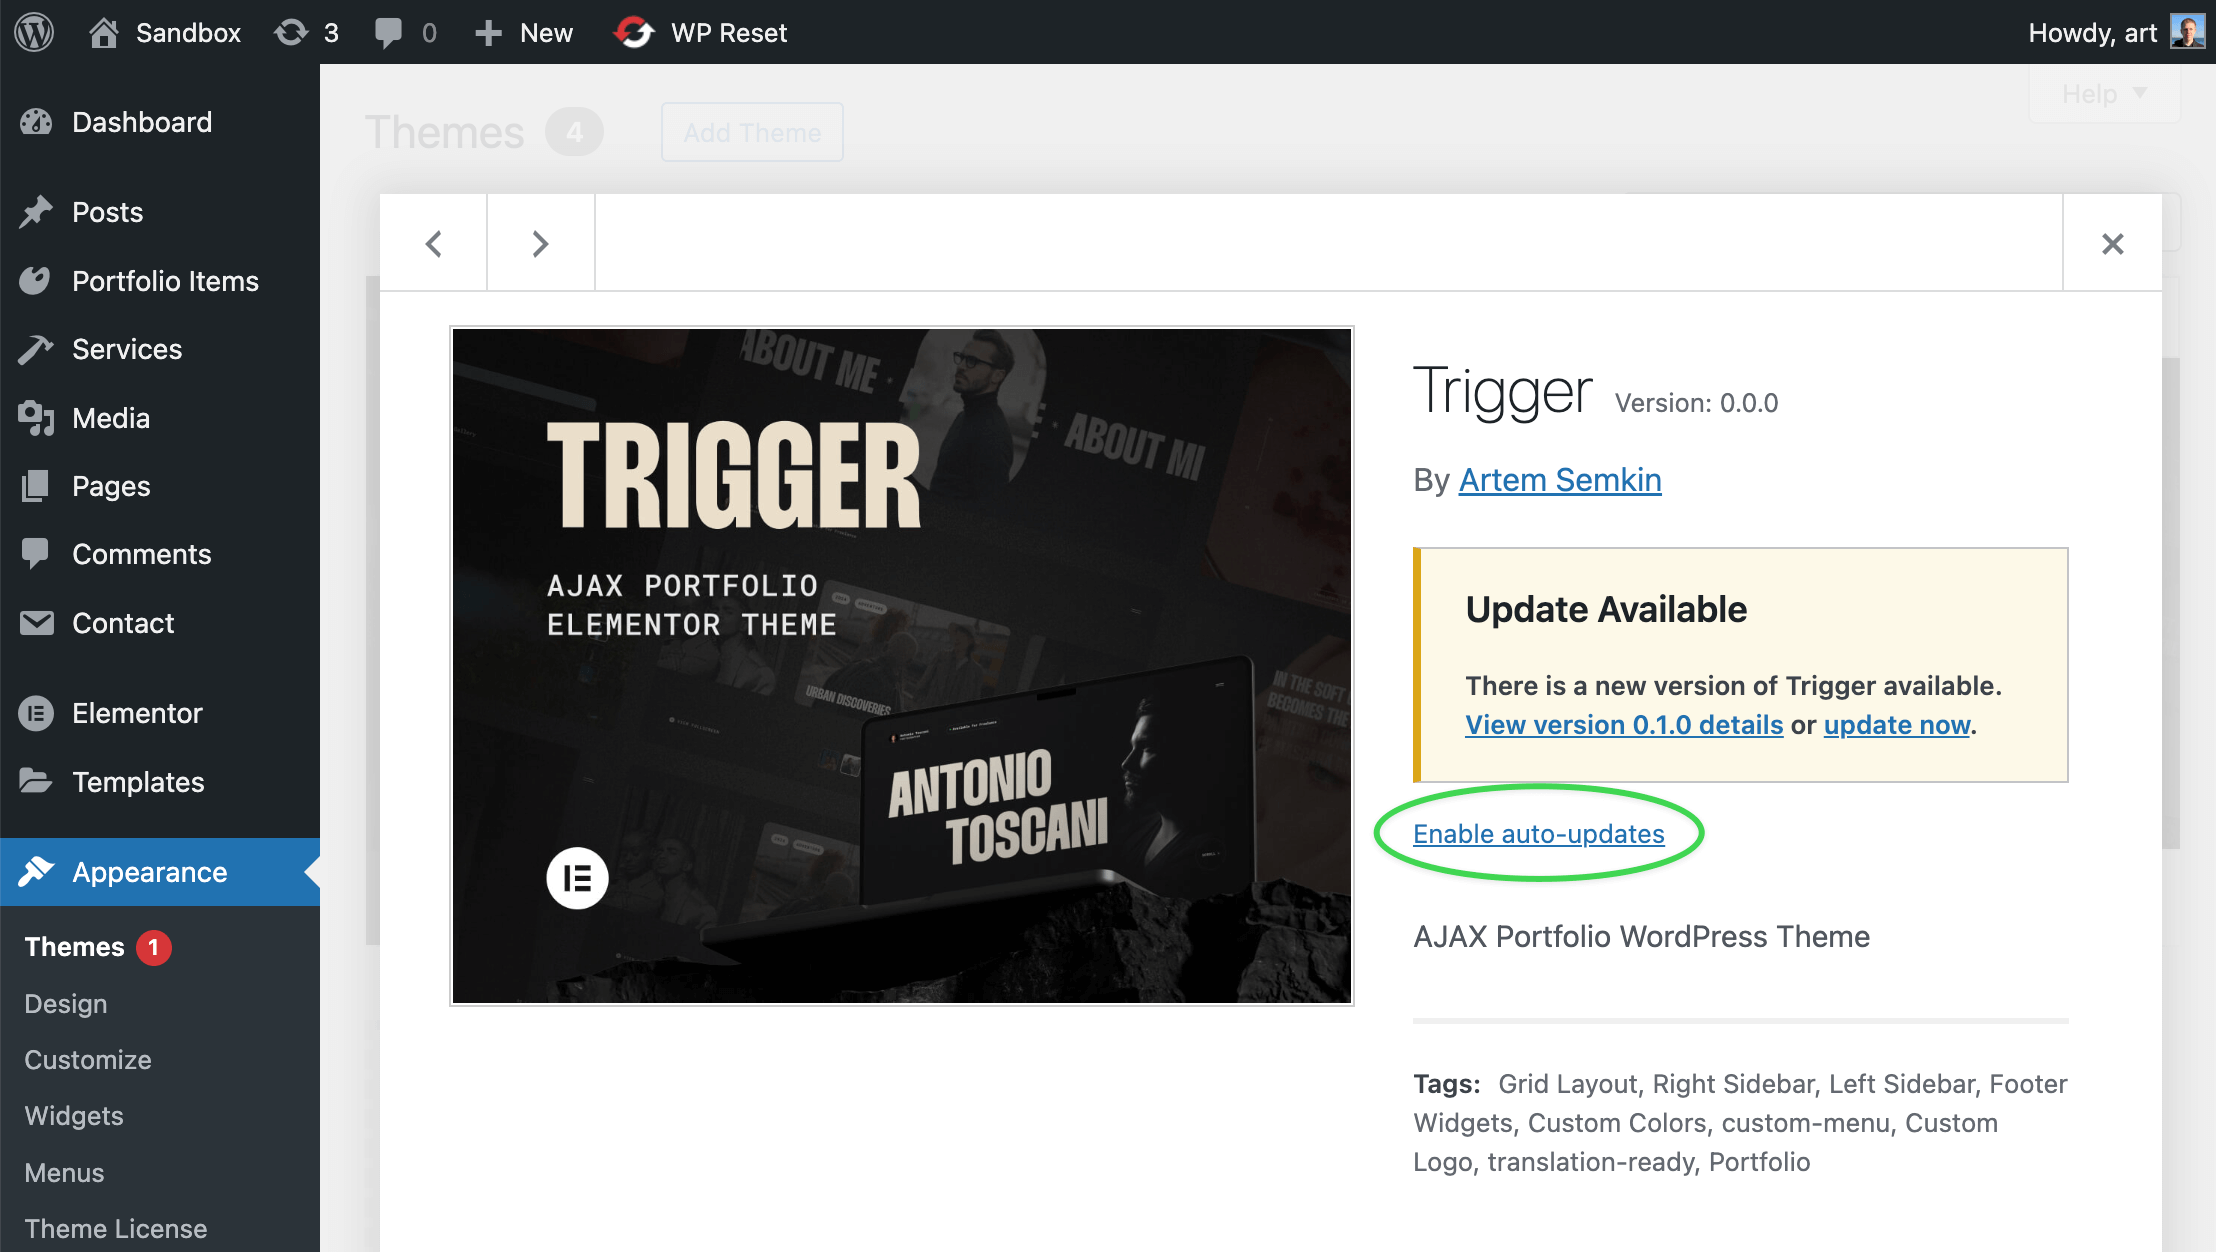Select the Widgets submenu item
This screenshot has width=2216, height=1252.
pyautogui.click(x=74, y=1116)
